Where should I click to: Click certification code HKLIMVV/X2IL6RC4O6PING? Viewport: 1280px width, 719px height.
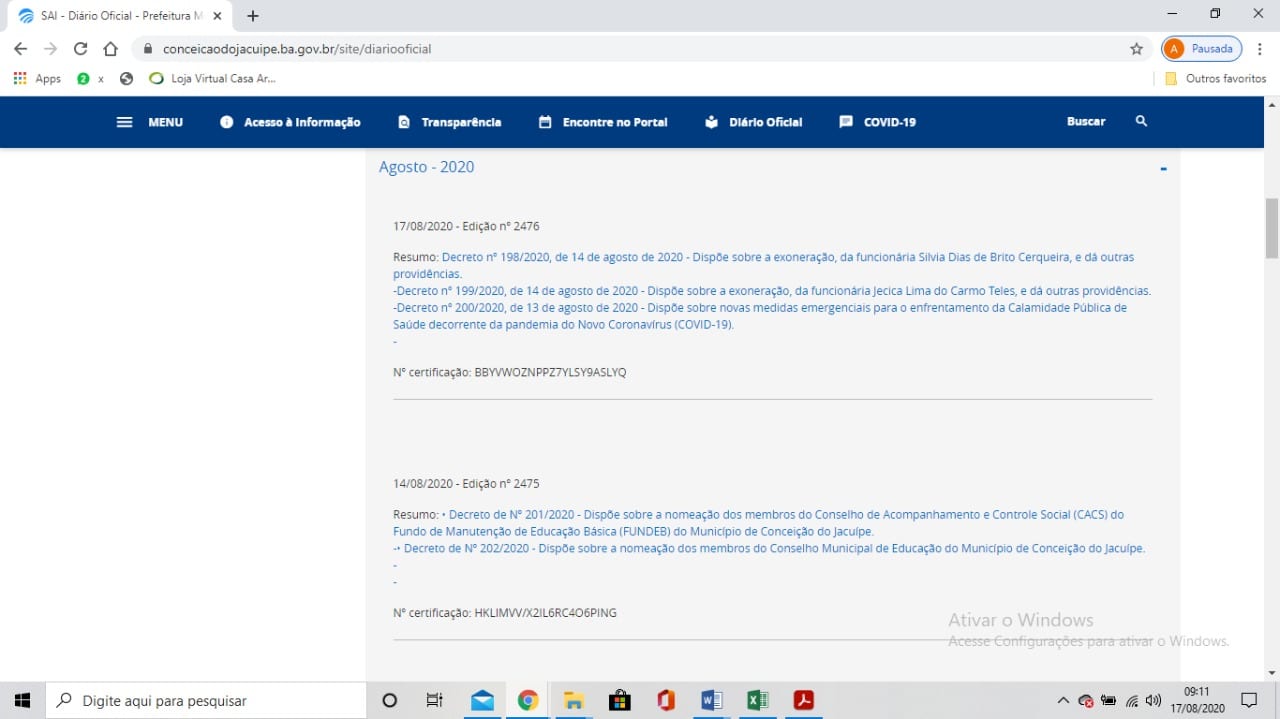tap(545, 613)
